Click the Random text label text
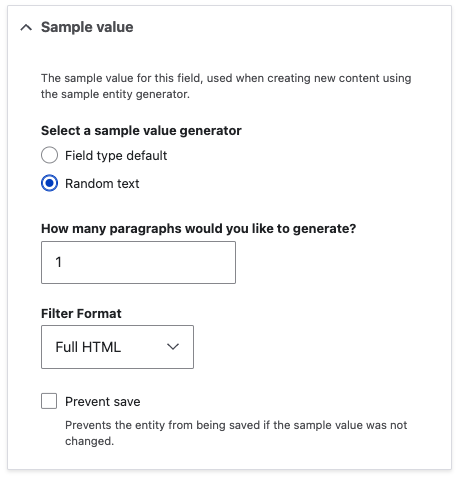 [x=102, y=183]
